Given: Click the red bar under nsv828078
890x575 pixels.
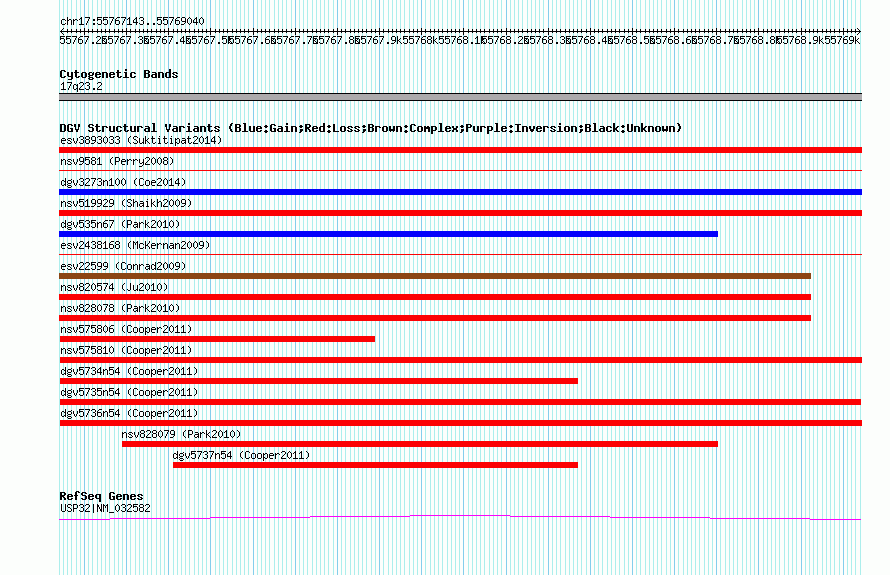Looking at the screenshot, I should 435,318.
